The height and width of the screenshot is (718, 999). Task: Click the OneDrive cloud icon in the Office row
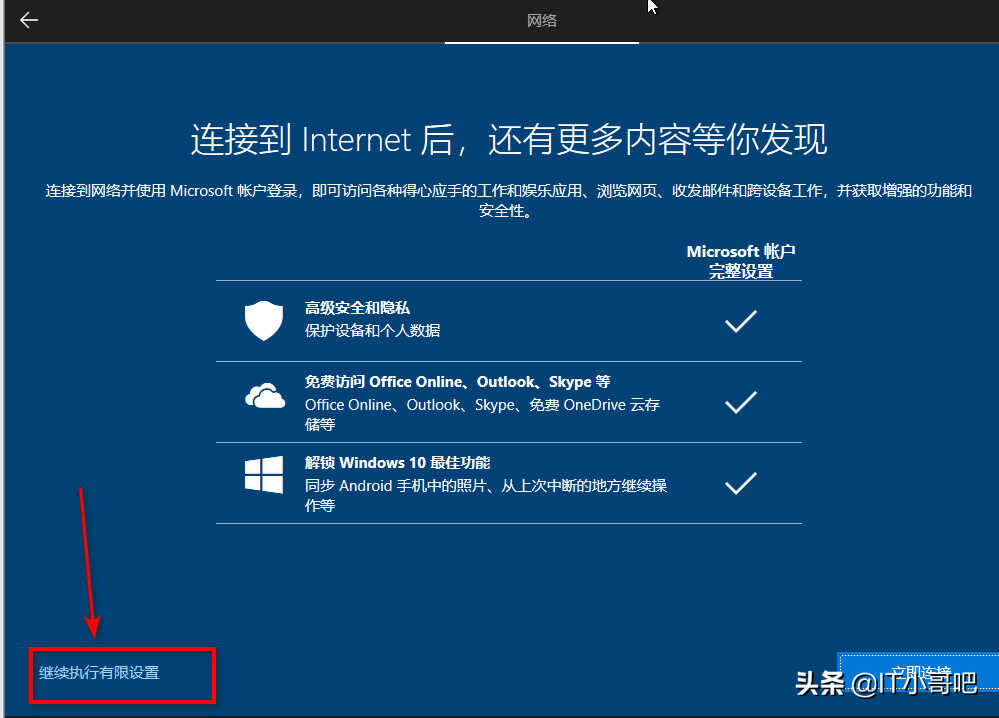pyautogui.click(x=263, y=398)
